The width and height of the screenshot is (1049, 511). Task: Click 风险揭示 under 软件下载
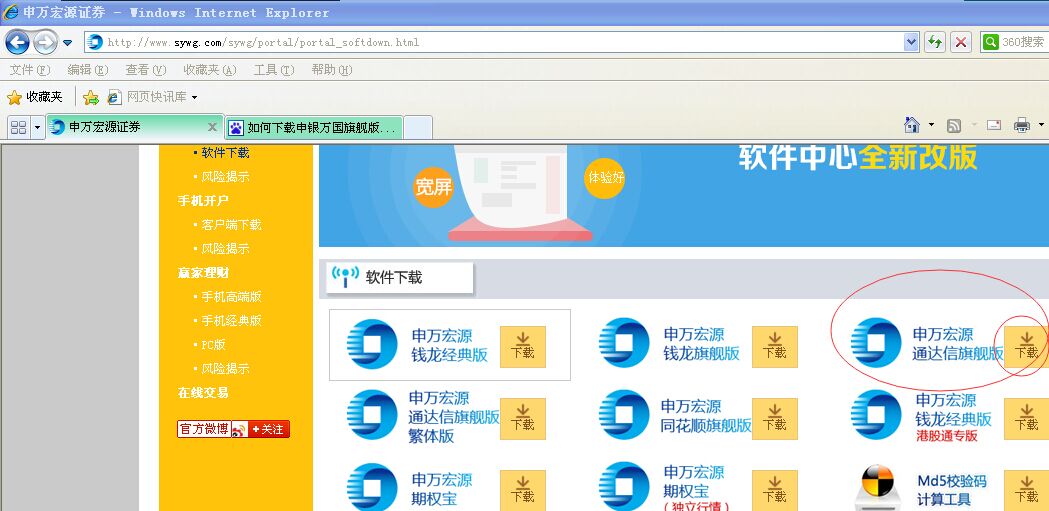pyautogui.click(x=225, y=177)
